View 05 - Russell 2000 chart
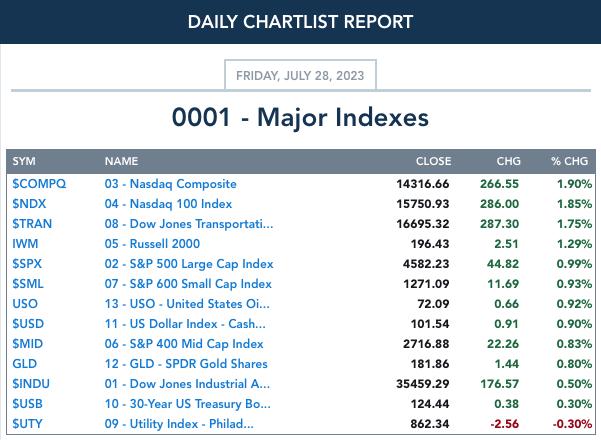The width and height of the screenshot is (601, 440). pyautogui.click(x=152, y=243)
